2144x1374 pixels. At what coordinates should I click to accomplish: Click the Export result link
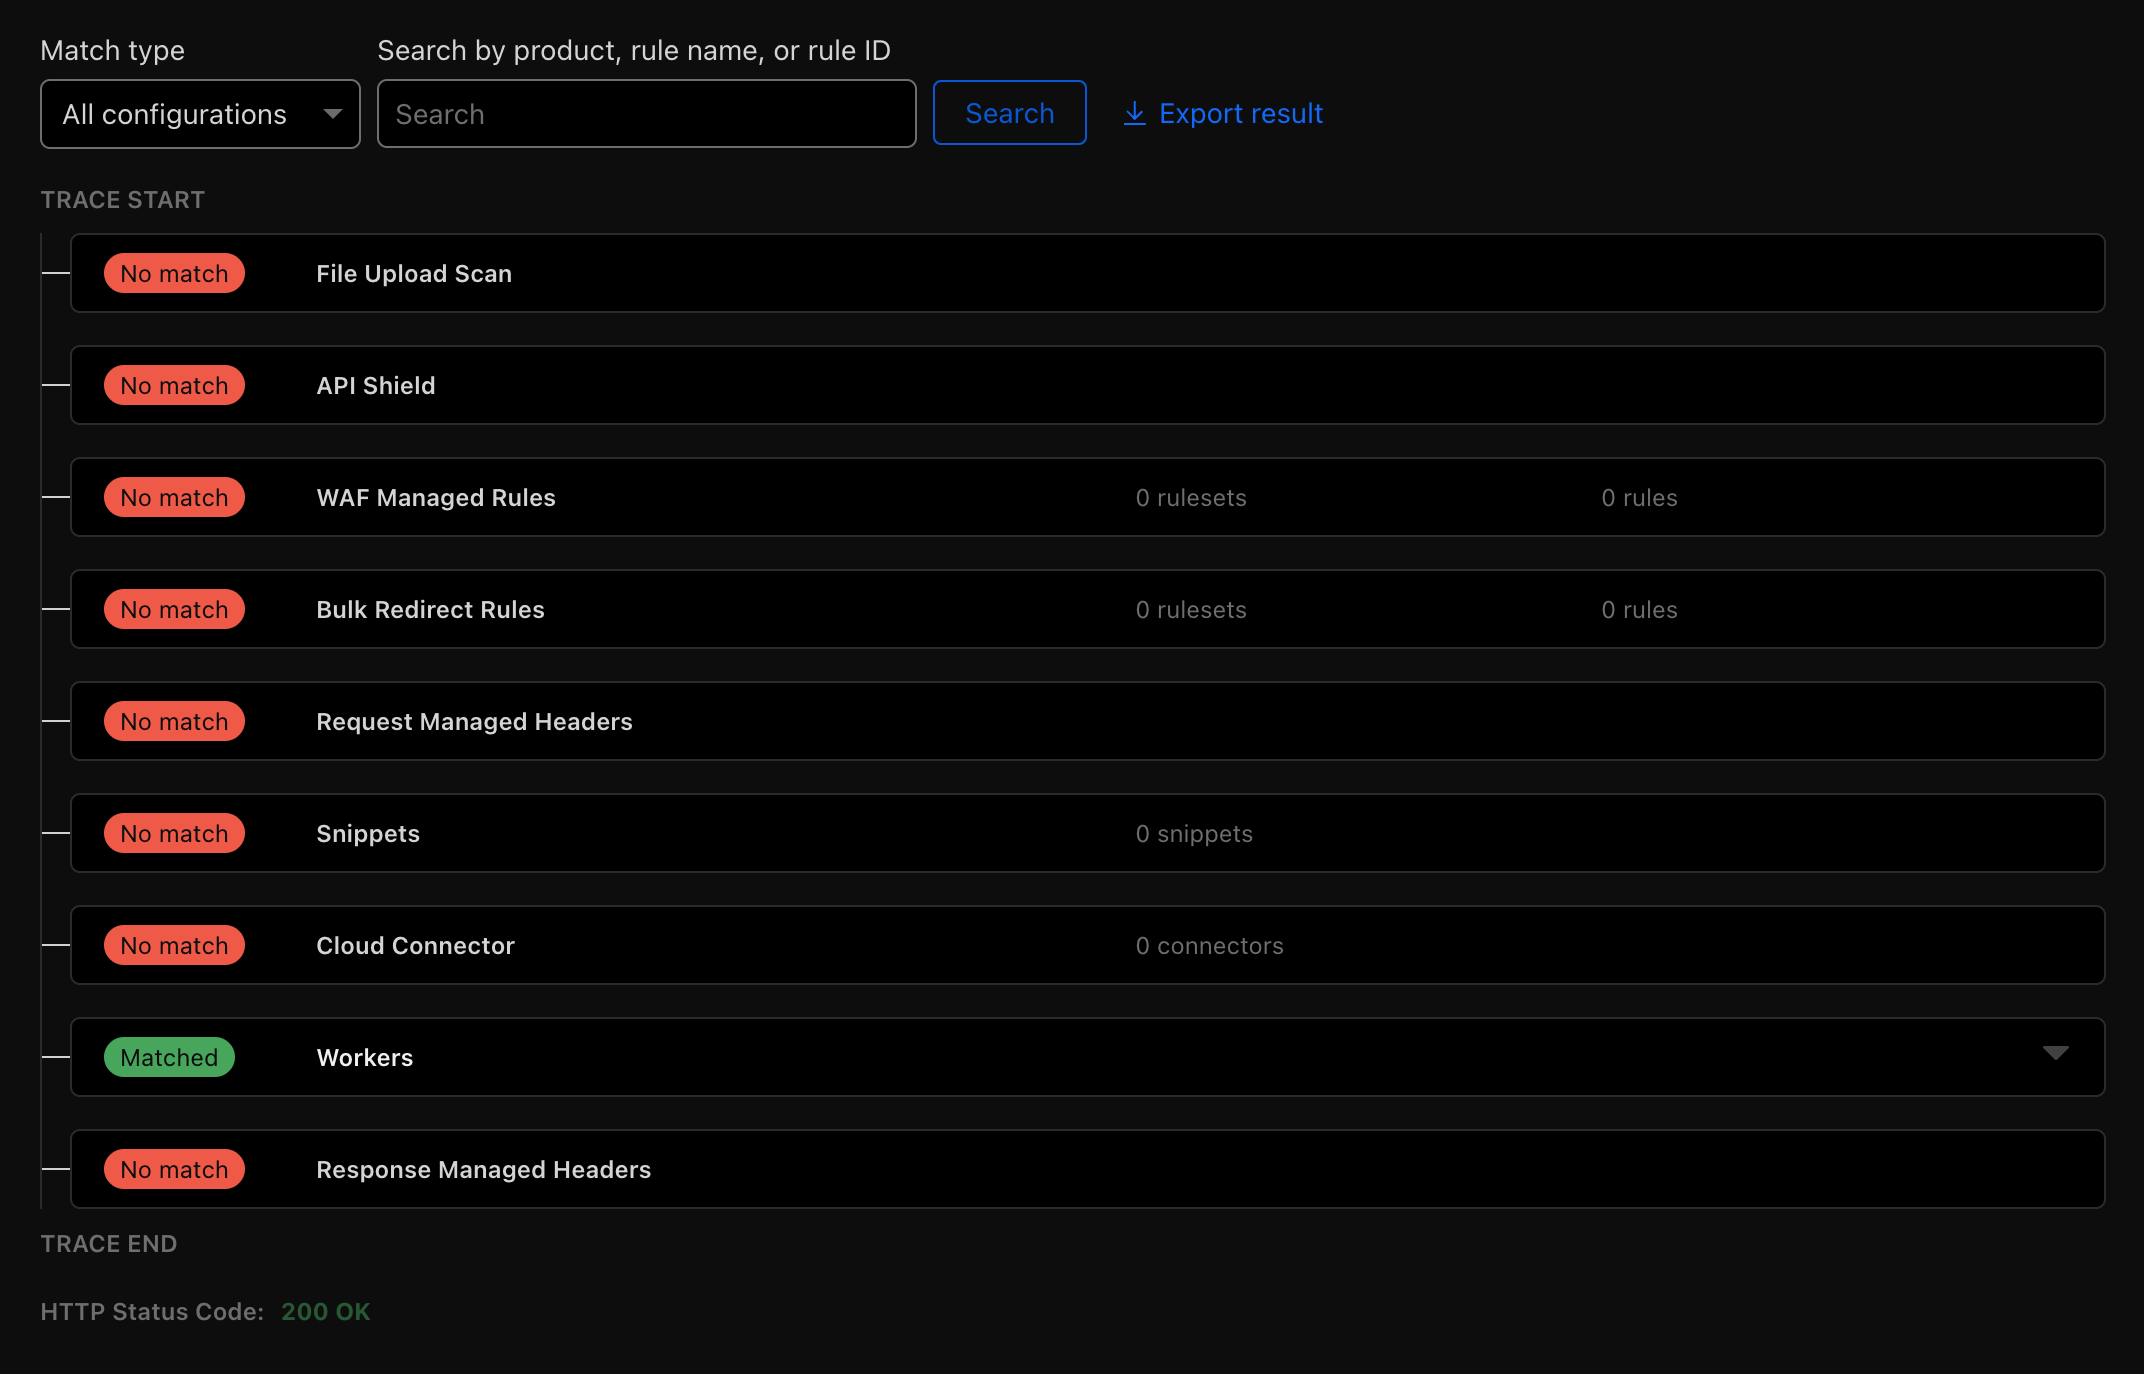1240,114
